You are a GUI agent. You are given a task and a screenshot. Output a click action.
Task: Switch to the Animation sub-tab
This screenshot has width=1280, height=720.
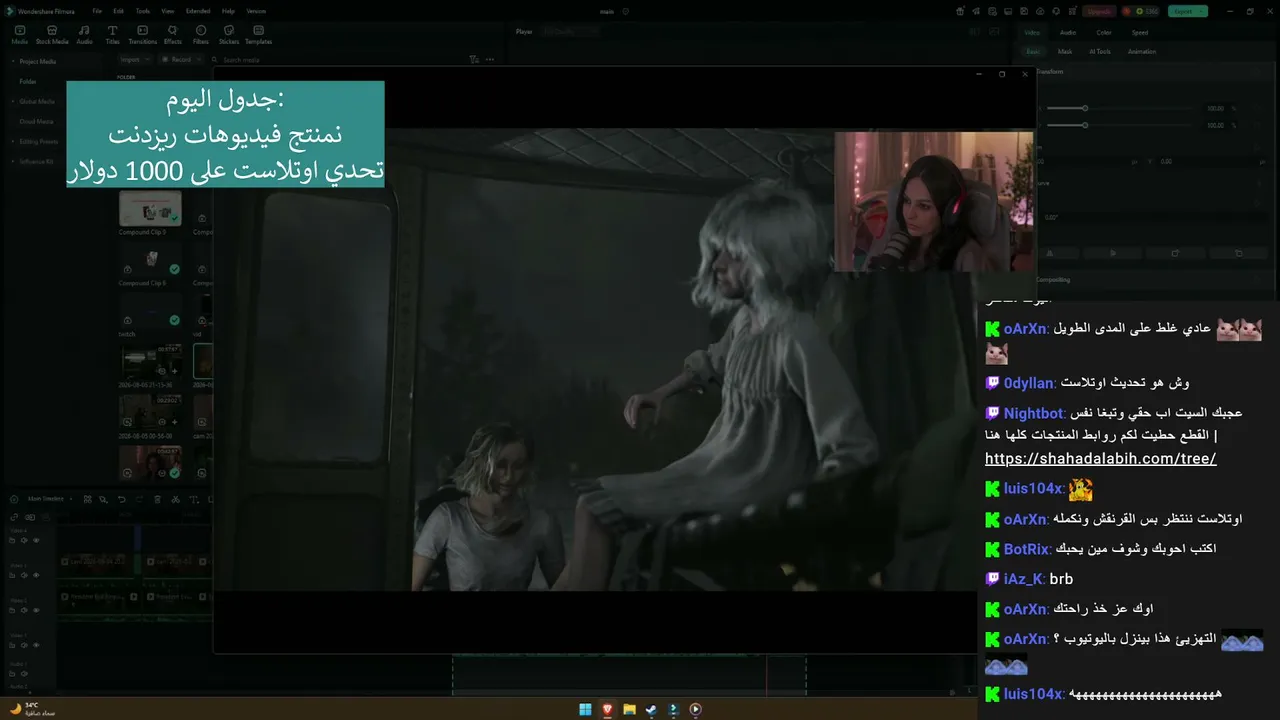tap(1142, 51)
